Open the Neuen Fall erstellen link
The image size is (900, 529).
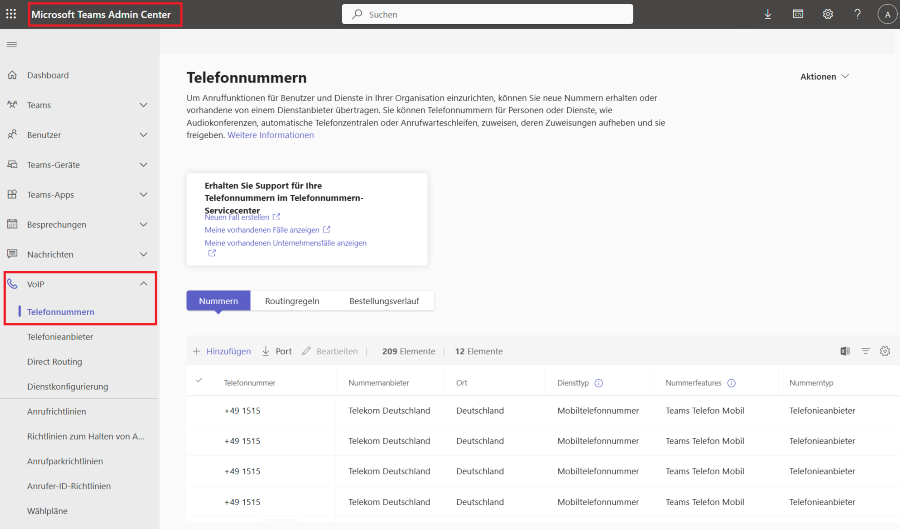[242, 217]
